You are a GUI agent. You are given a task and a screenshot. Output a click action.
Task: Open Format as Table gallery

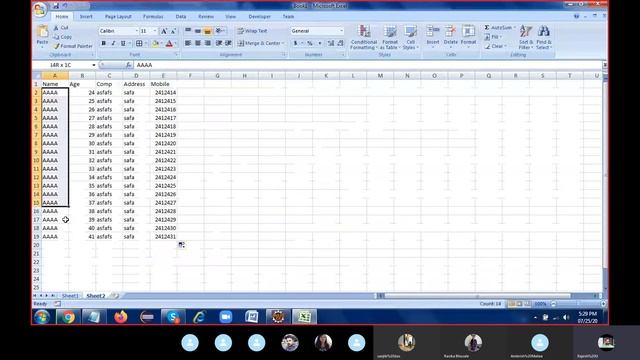(x=390, y=37)
